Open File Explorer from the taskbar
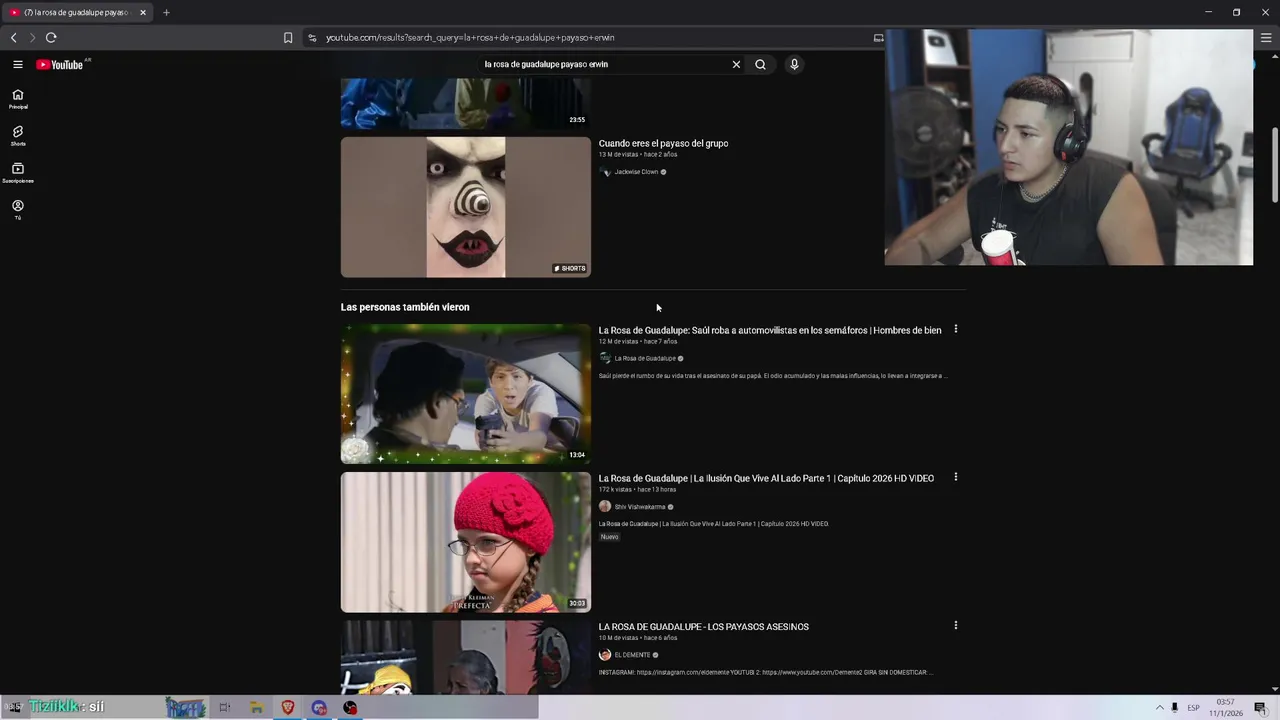 [256, 707]
